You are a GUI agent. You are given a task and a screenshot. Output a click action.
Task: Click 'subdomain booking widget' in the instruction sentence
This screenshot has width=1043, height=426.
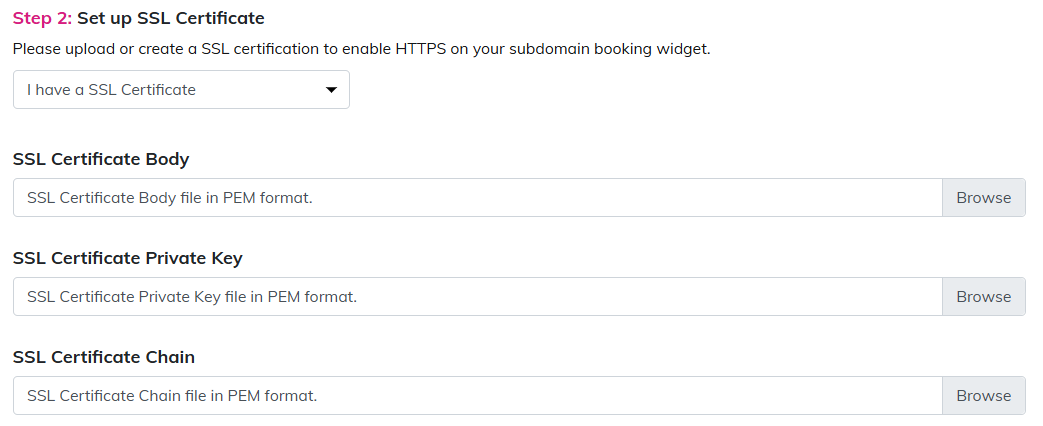(618, 49)
